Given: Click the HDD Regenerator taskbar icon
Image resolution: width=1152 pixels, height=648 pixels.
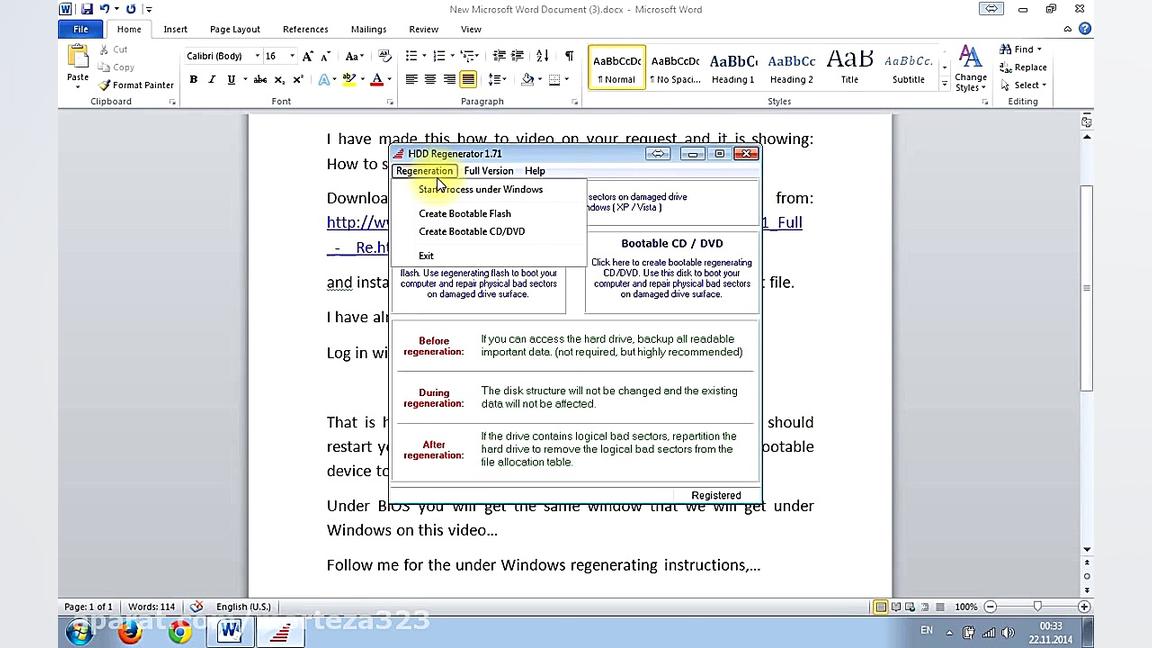Looking at the screenshot, I should click(280, 632).
